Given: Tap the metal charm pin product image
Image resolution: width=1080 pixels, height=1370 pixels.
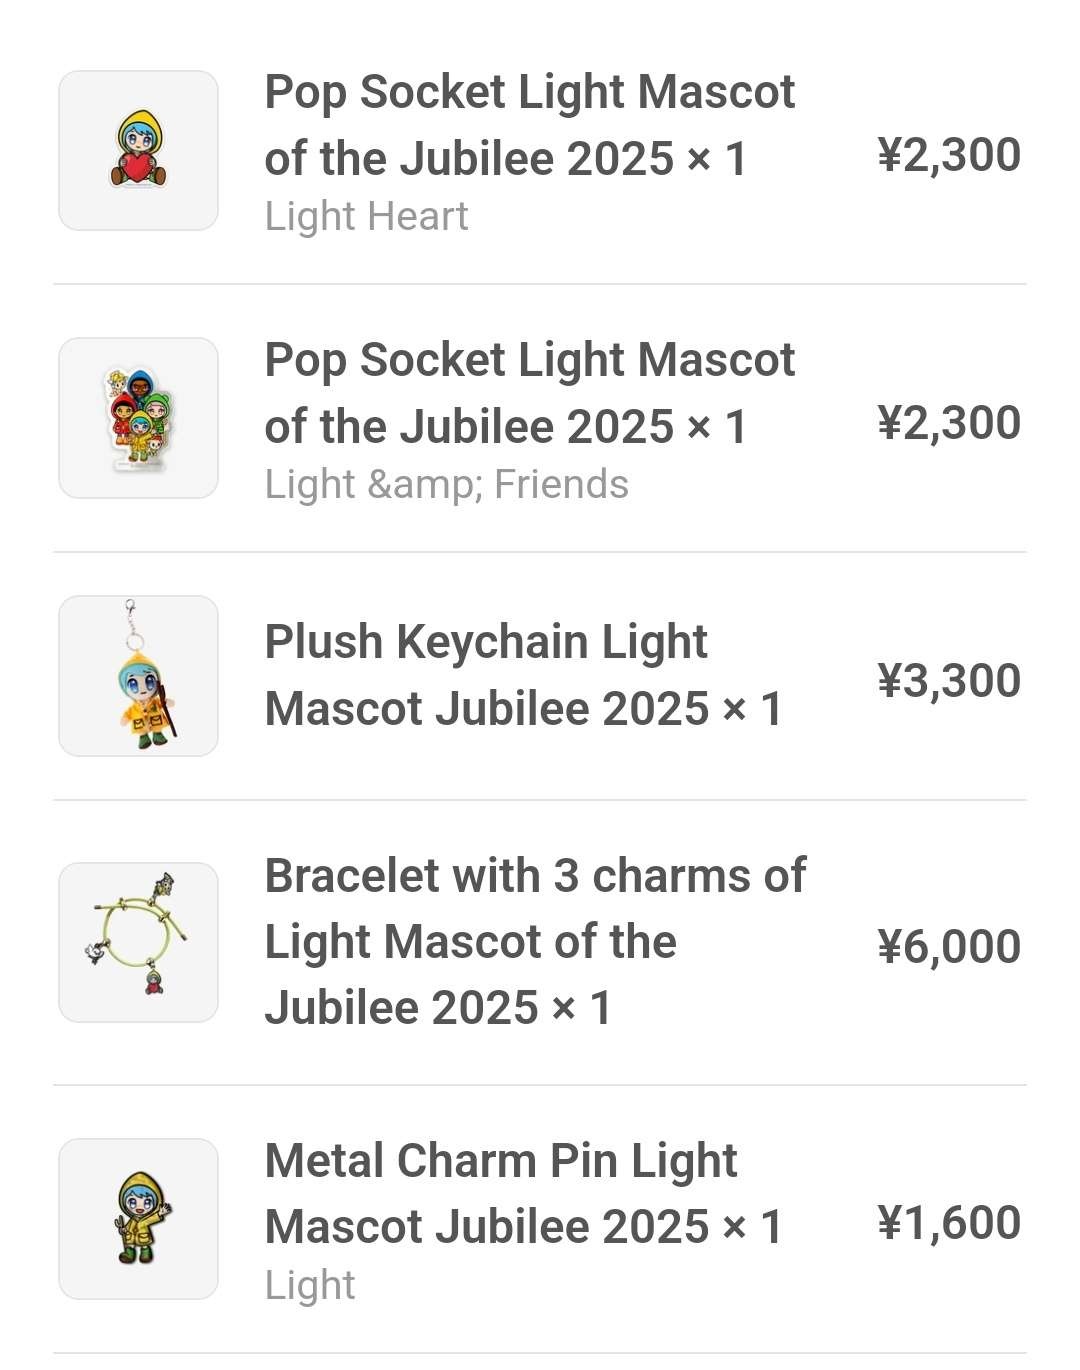Looking at the screenshot, I should point(138,1219).
